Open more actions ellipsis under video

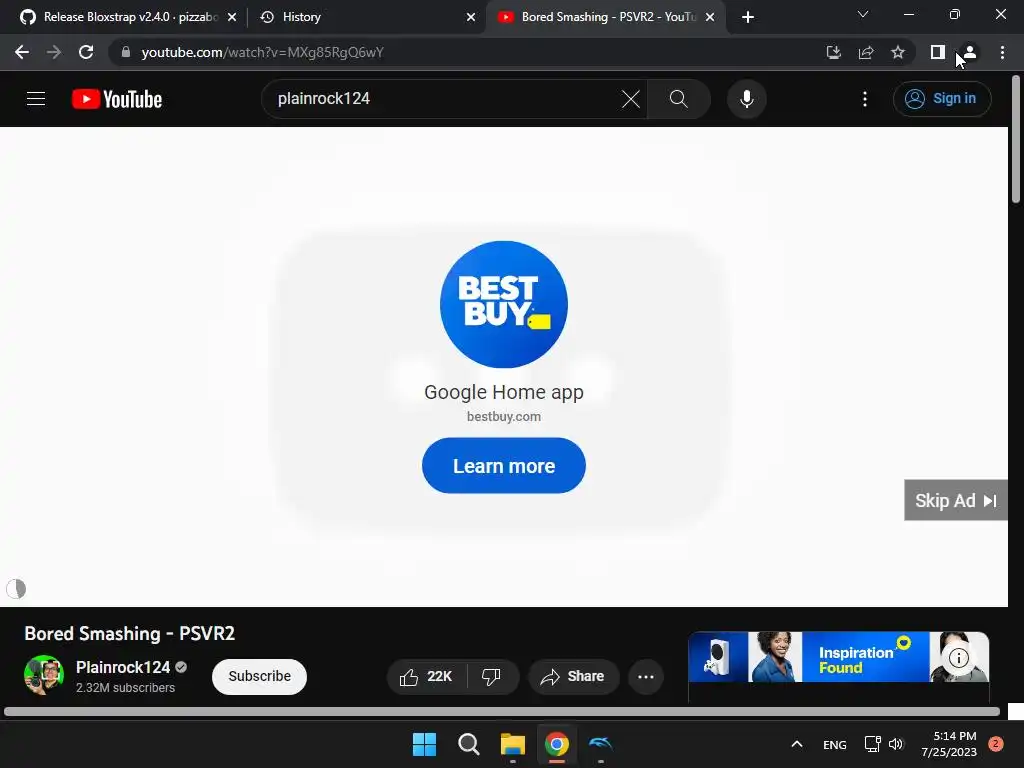(x=646, y=677)
